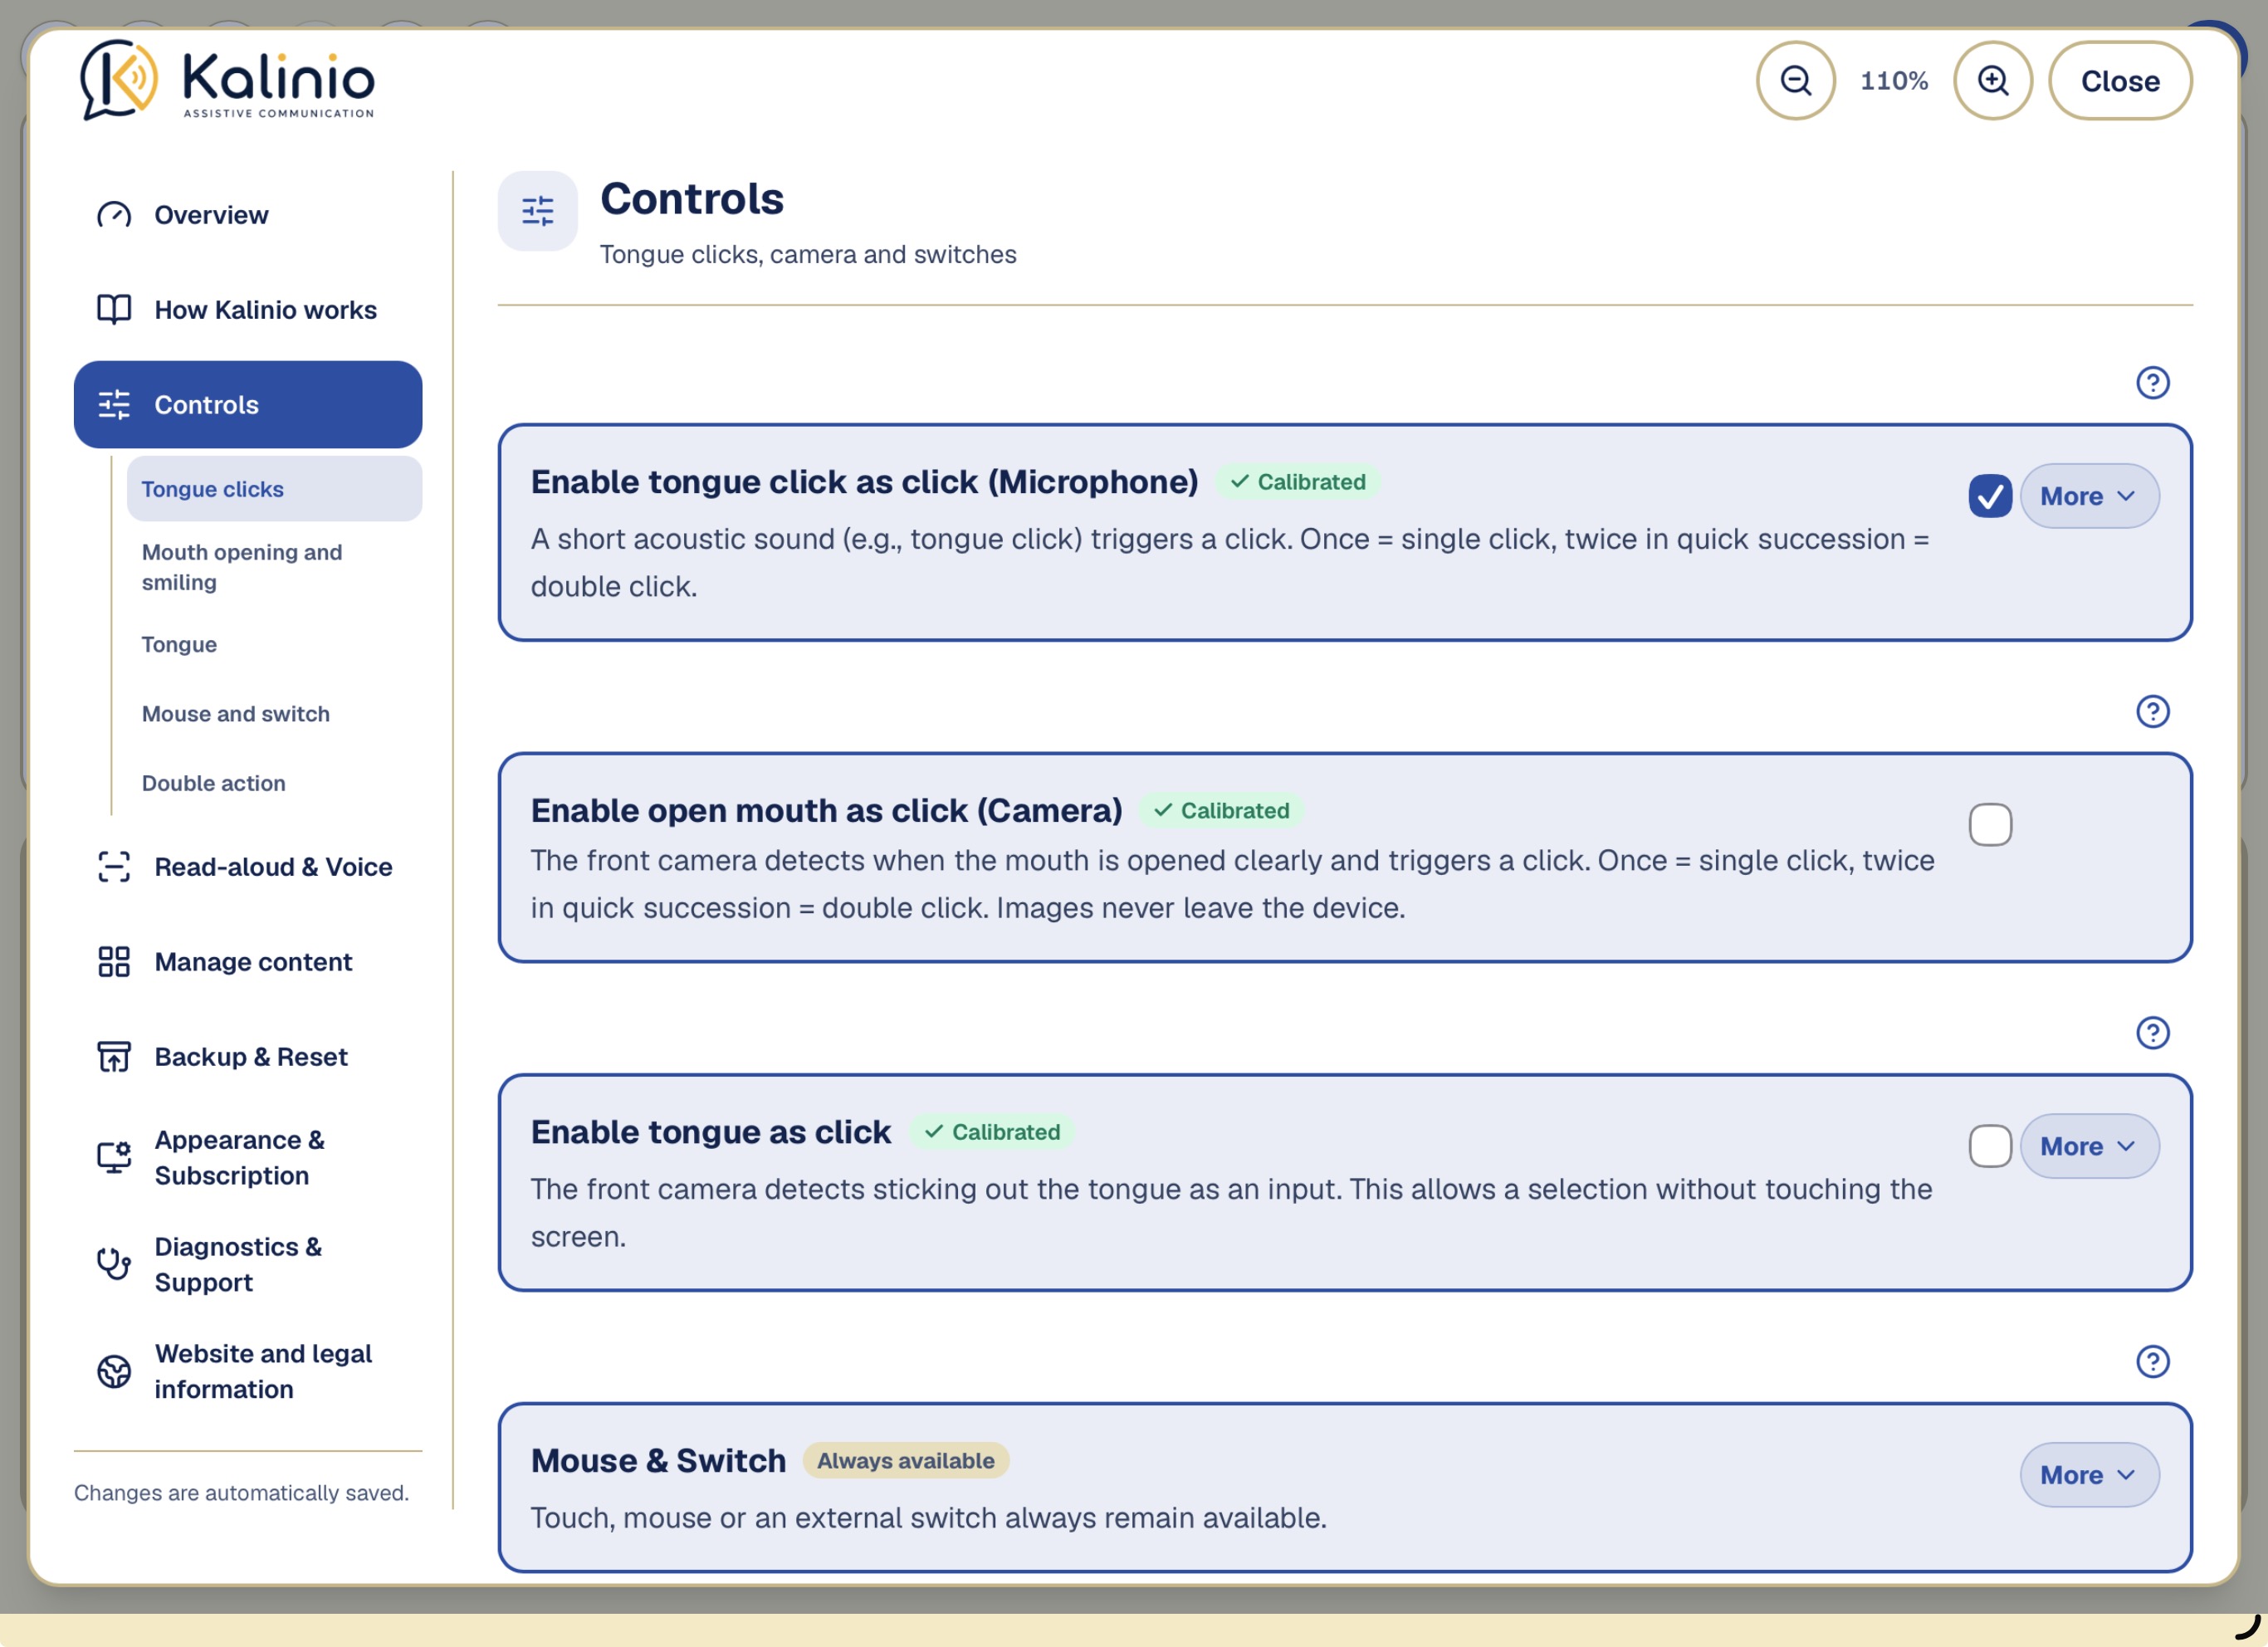Jump to Mouth opening and smiling
Image resolution: width=2268 pixels, height=1647 pixels.
(274, 567)
